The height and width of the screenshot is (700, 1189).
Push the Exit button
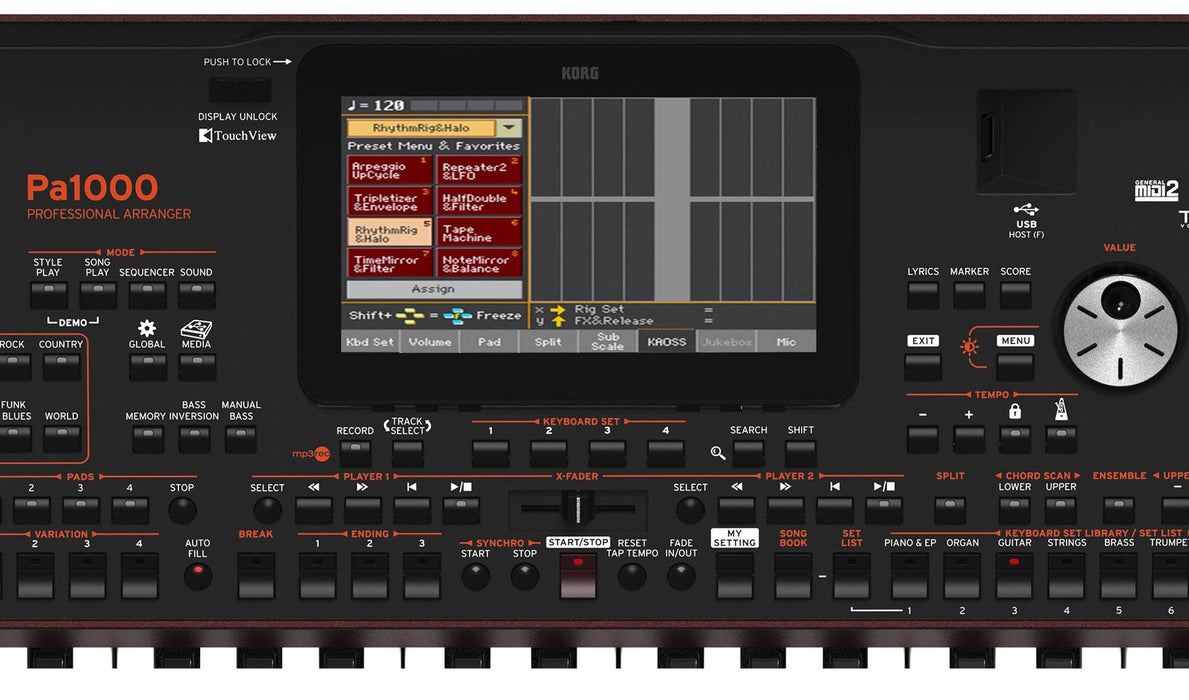click(923, 366)
